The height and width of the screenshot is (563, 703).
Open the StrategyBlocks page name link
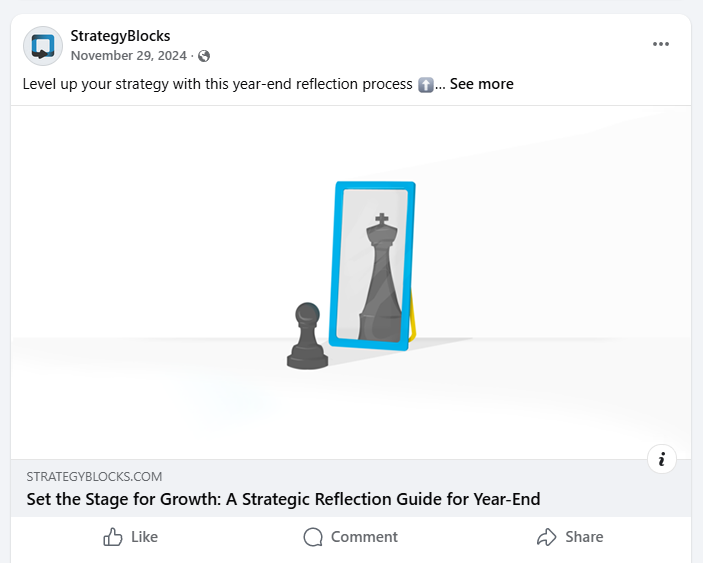point(120,36)
